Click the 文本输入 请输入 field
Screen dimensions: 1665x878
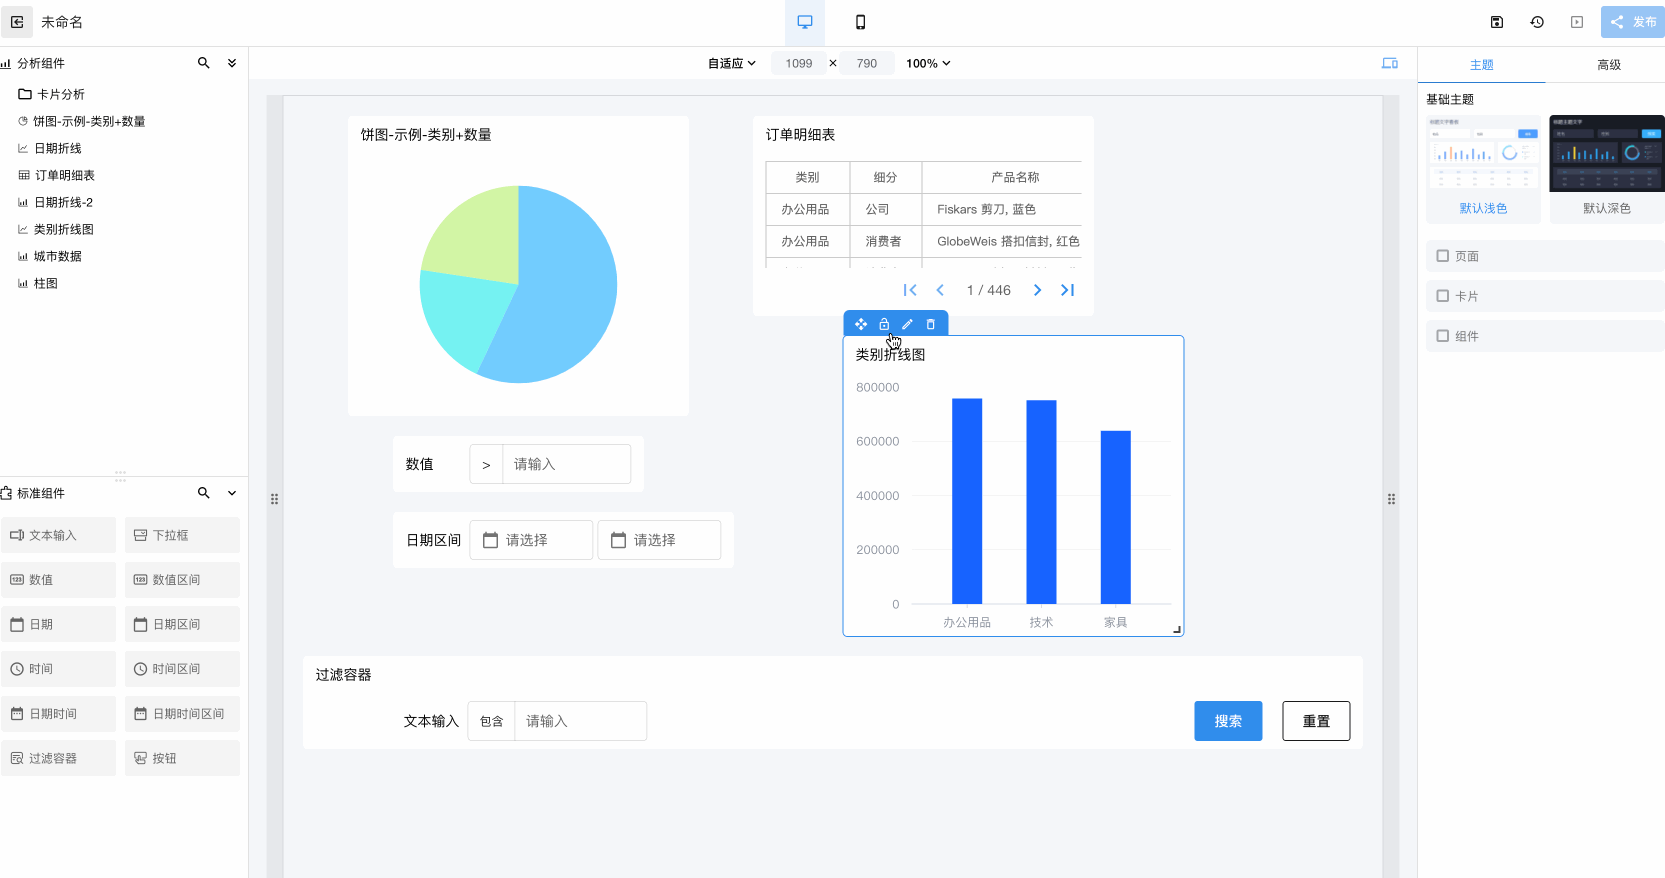click(x=580, y=721)
